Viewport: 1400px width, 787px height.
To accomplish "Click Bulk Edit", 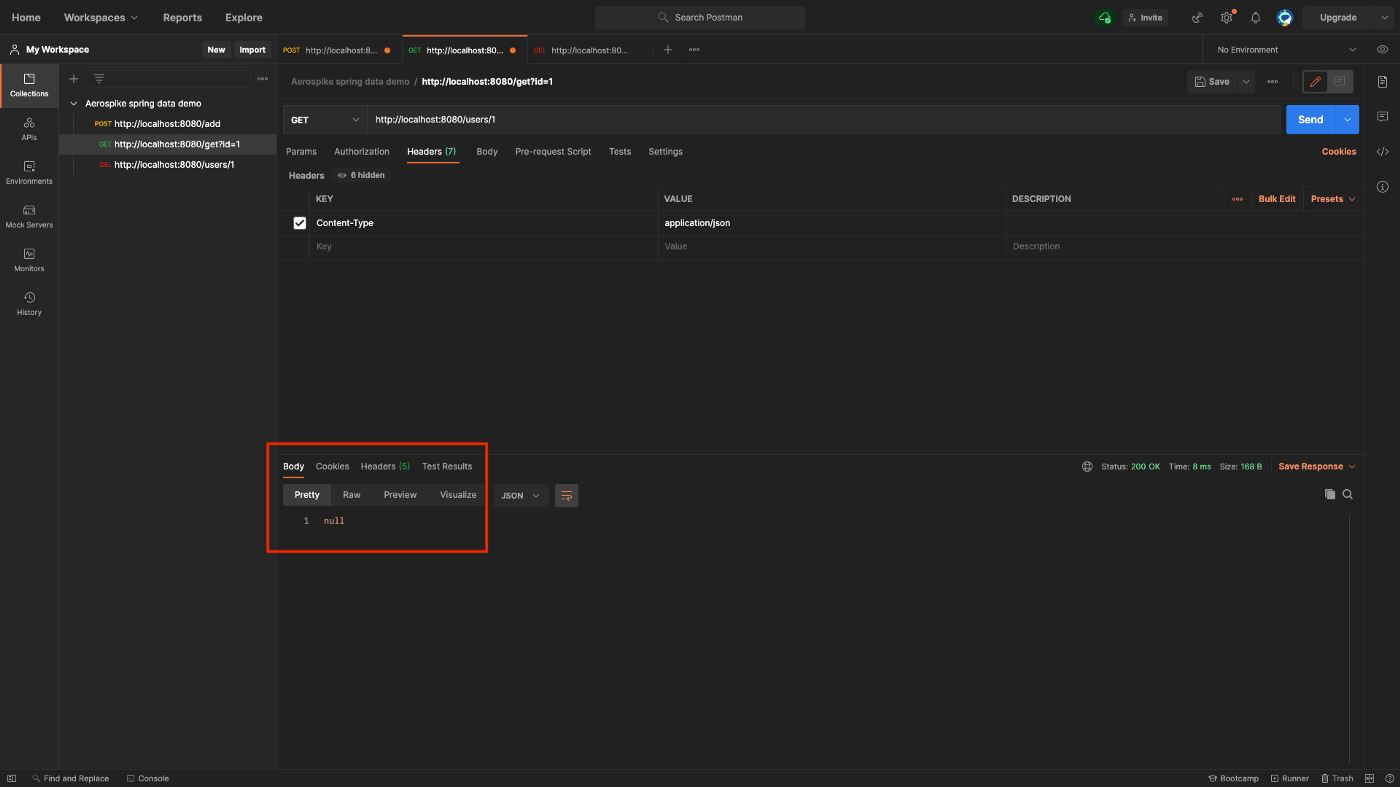I will coord(1277,198).
